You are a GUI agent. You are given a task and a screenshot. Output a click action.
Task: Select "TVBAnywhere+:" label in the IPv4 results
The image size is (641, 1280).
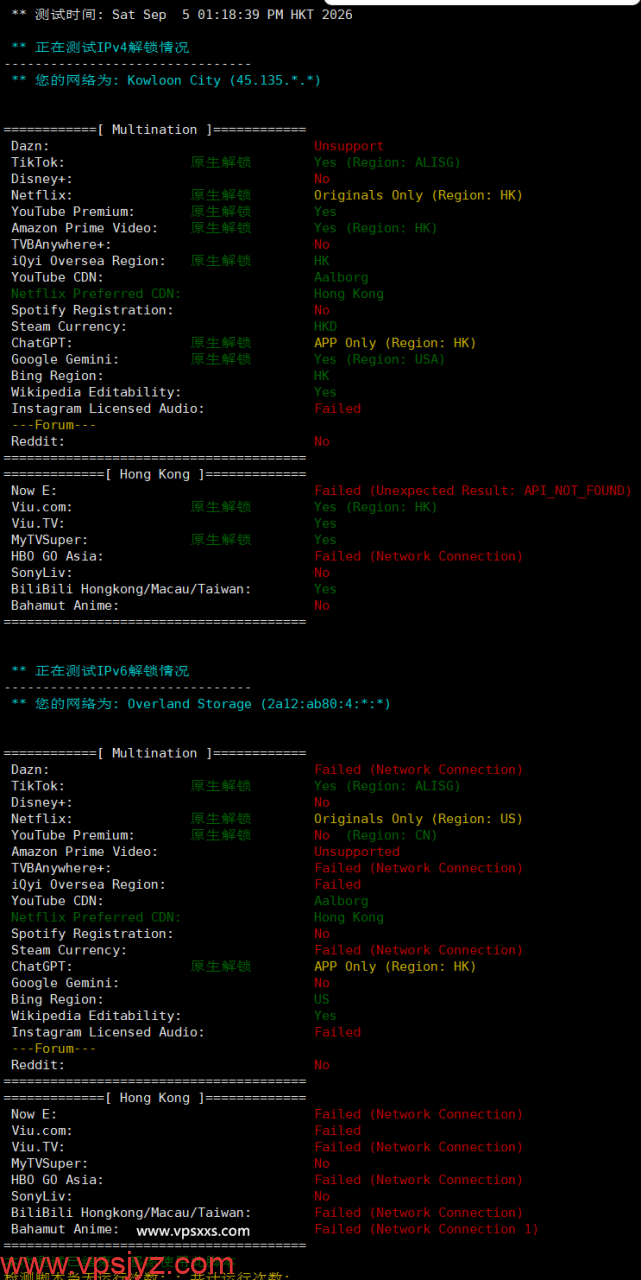(x=62, y=244)
